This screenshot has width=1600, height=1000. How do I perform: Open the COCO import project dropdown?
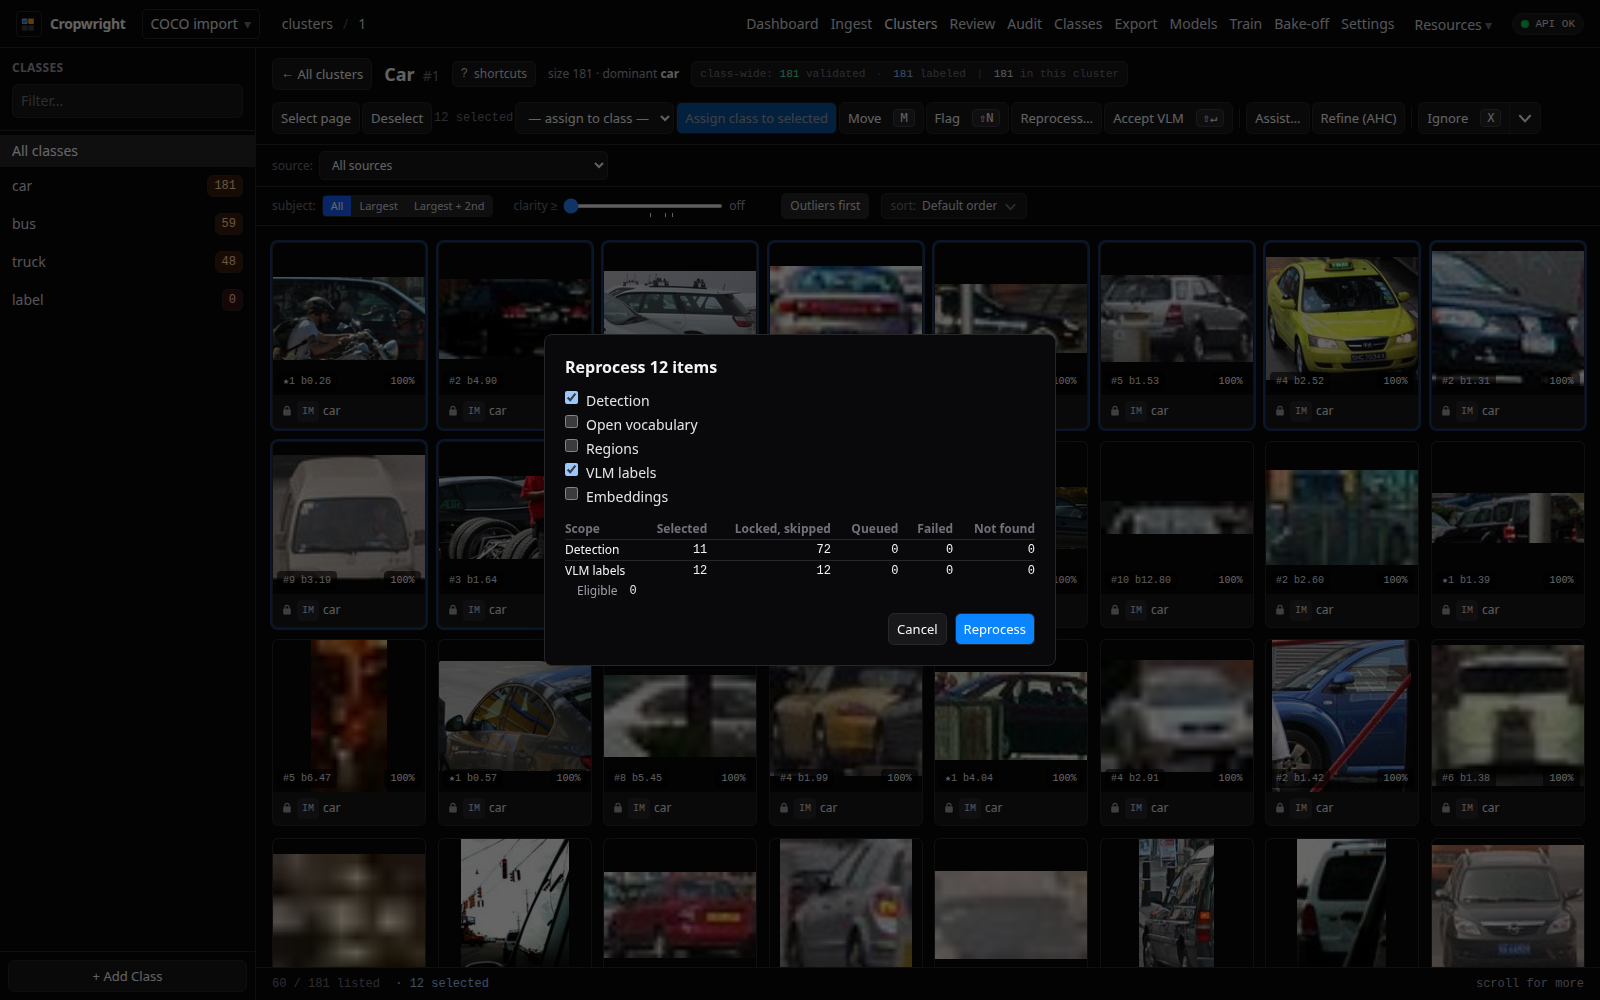click(201, 24)
